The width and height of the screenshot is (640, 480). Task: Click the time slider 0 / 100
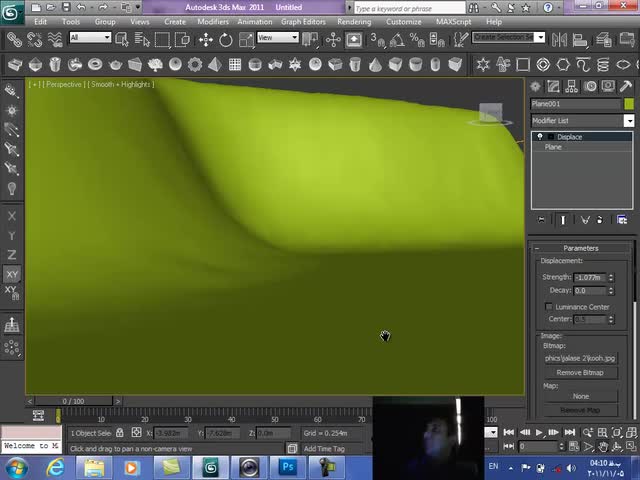click(73, 401)
